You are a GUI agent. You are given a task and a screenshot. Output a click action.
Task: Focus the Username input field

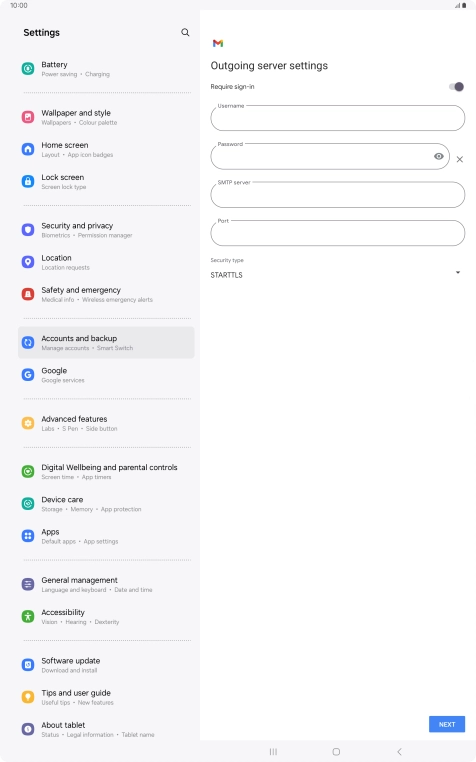click(337, 118)
